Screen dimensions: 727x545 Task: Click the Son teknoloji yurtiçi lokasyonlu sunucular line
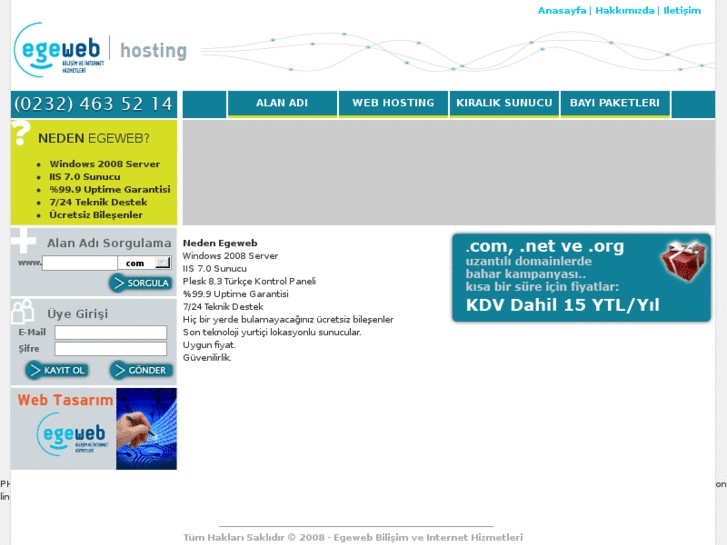click(x=272, y=332)
